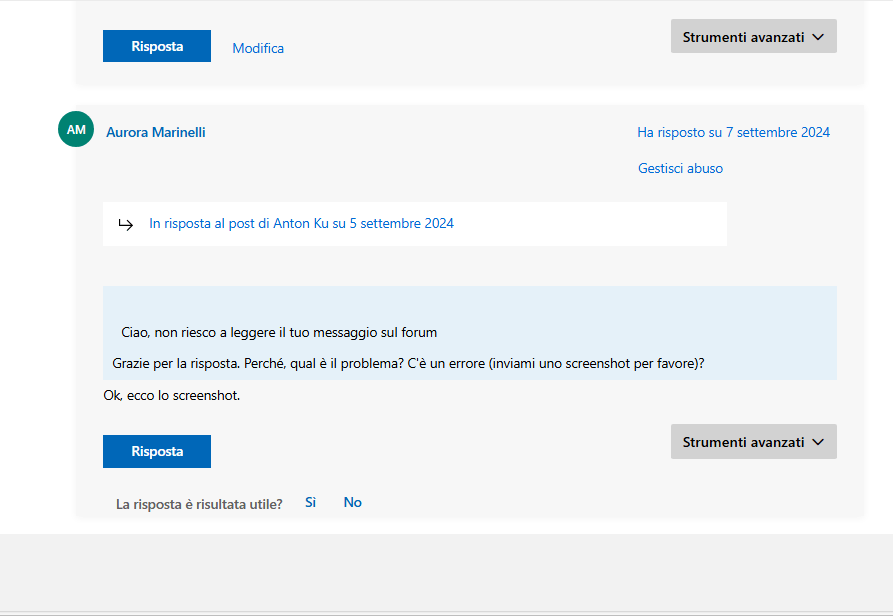Click the AM avatar circle of Aurora Marinelli
The image size is (893, 616).
pyautogui.click(x=76, y=129)
